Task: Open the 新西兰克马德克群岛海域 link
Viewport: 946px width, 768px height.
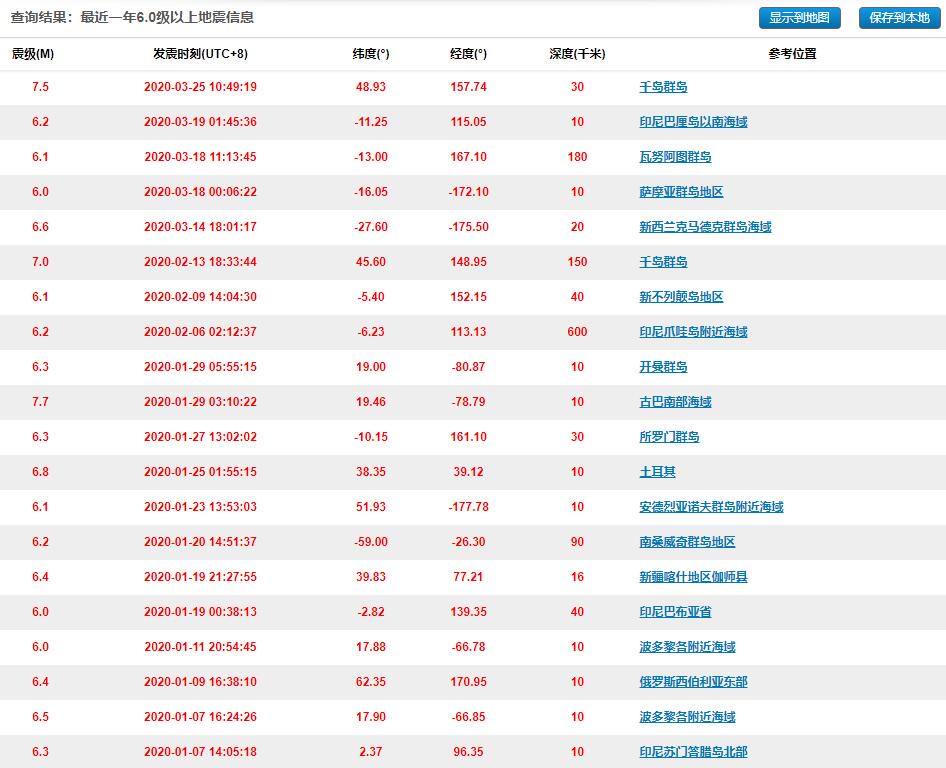Action: pos(705,227)
